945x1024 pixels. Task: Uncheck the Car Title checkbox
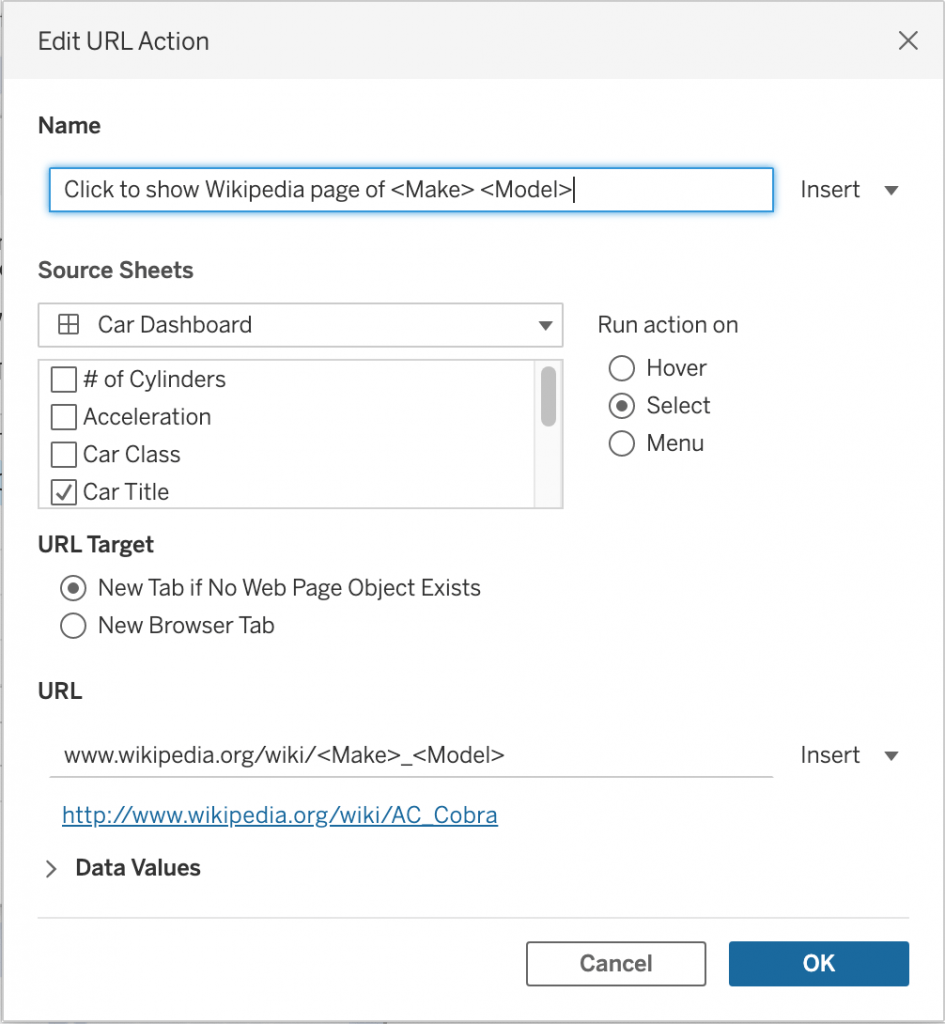click(64, 492)
